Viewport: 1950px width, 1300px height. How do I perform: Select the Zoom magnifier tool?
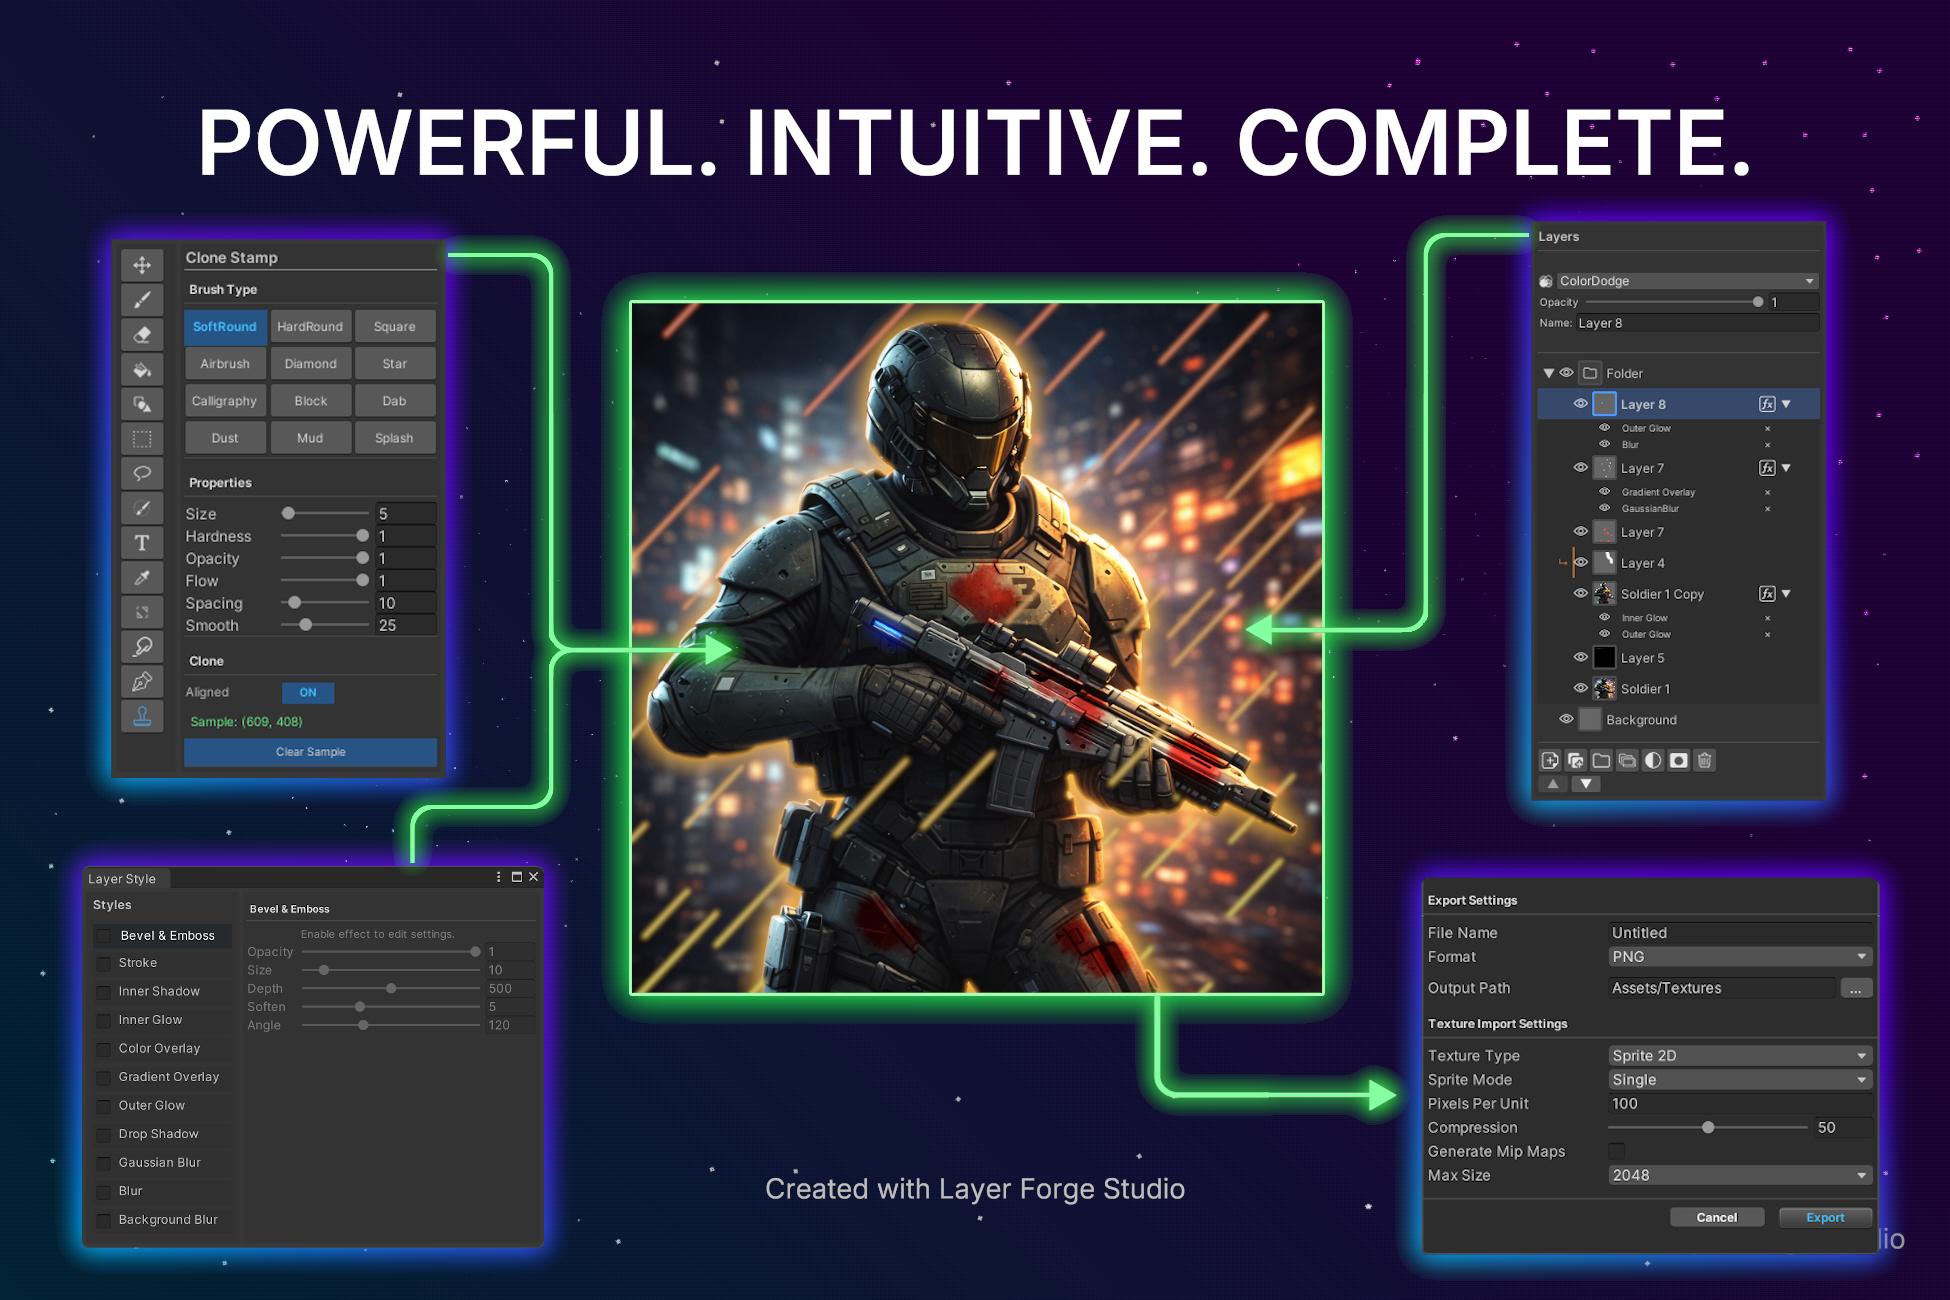coord(142,646)
